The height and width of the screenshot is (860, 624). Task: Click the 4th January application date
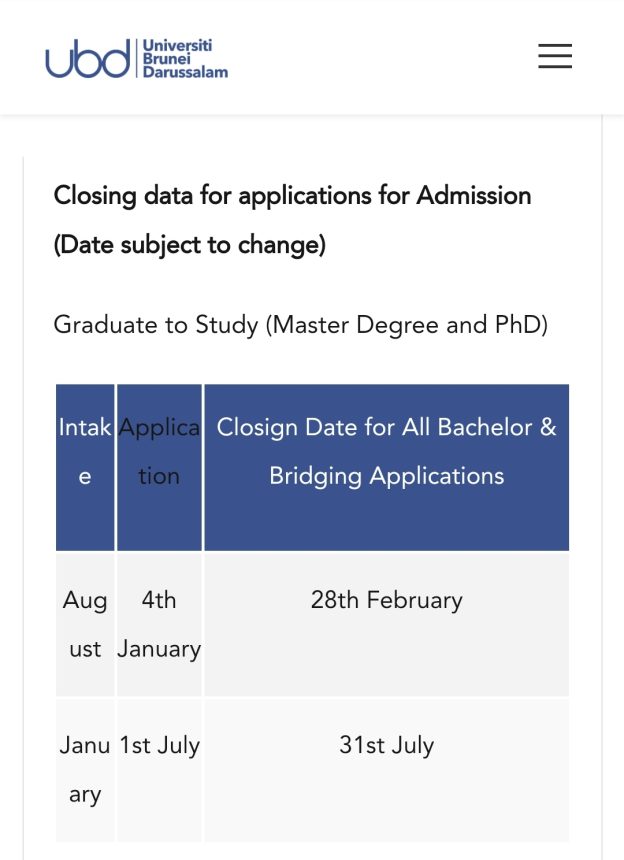160,624
